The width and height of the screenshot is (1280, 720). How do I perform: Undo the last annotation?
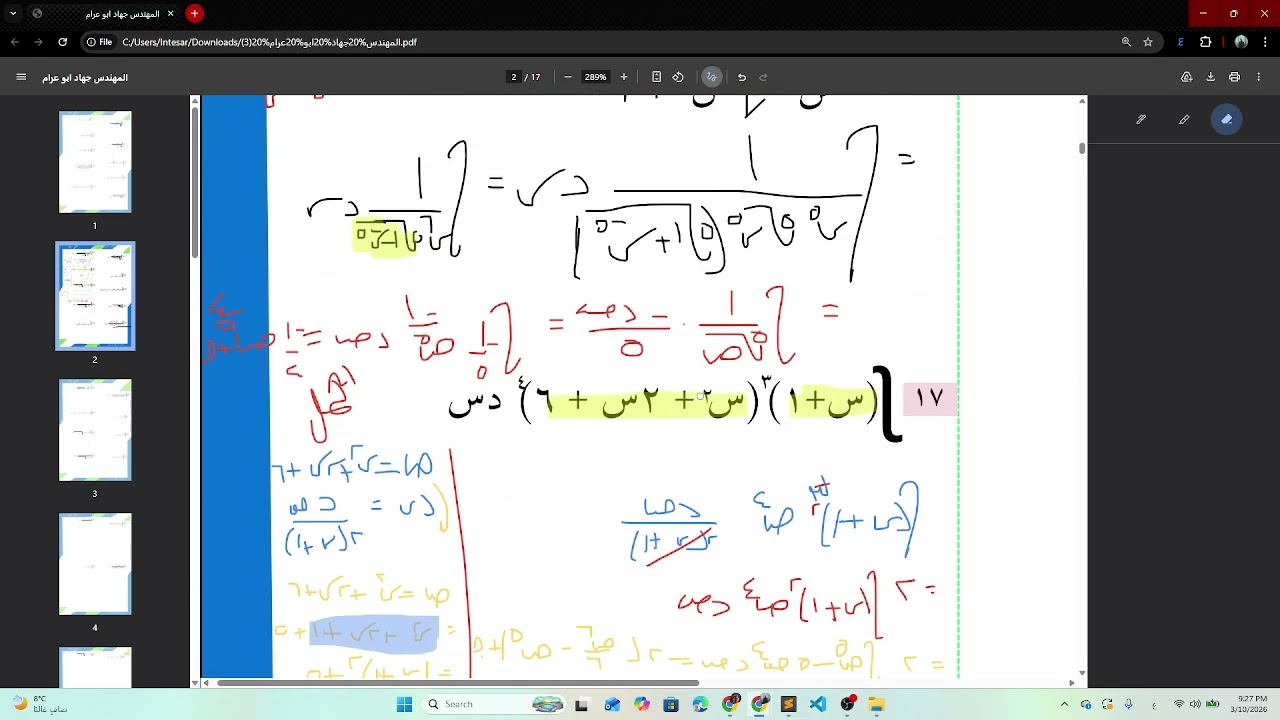pyautogui.click(x=742, y=77)
